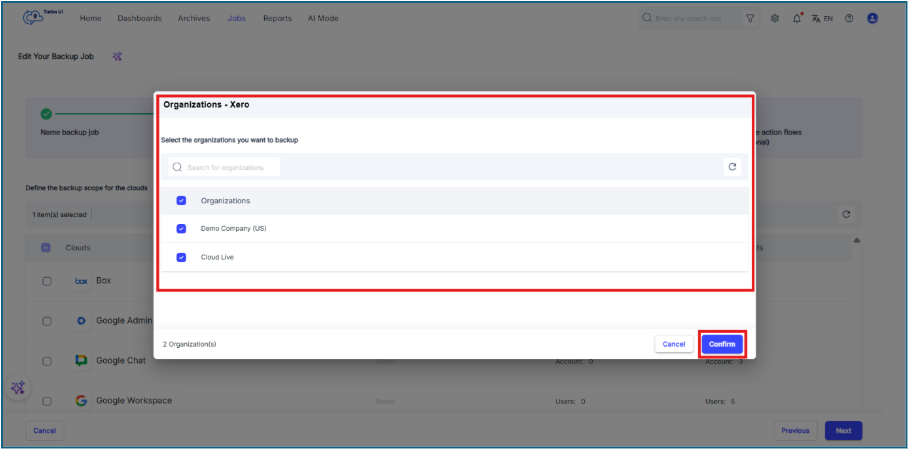Click the Google Chat logo icon
Viewport: 909px width, 450px height.
[x=81, y=361]
